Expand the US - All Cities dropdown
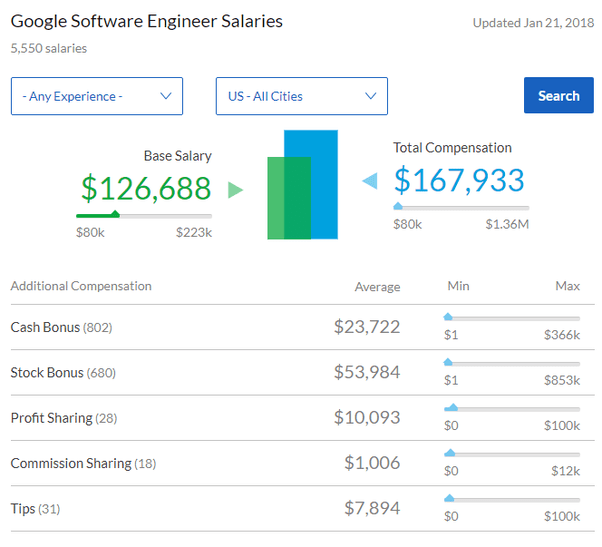This screenshot has height=547, width=602. pos(301,96)
